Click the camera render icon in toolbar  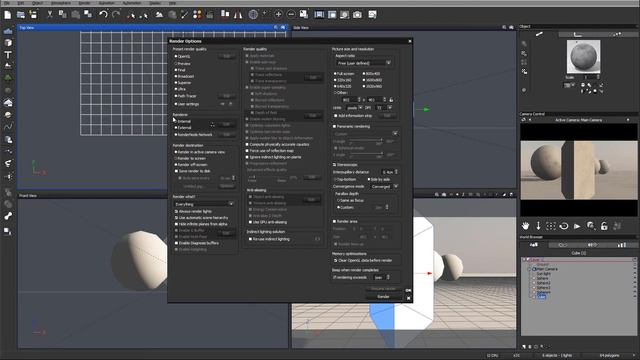pyautogui.click(x=358, y=15)
